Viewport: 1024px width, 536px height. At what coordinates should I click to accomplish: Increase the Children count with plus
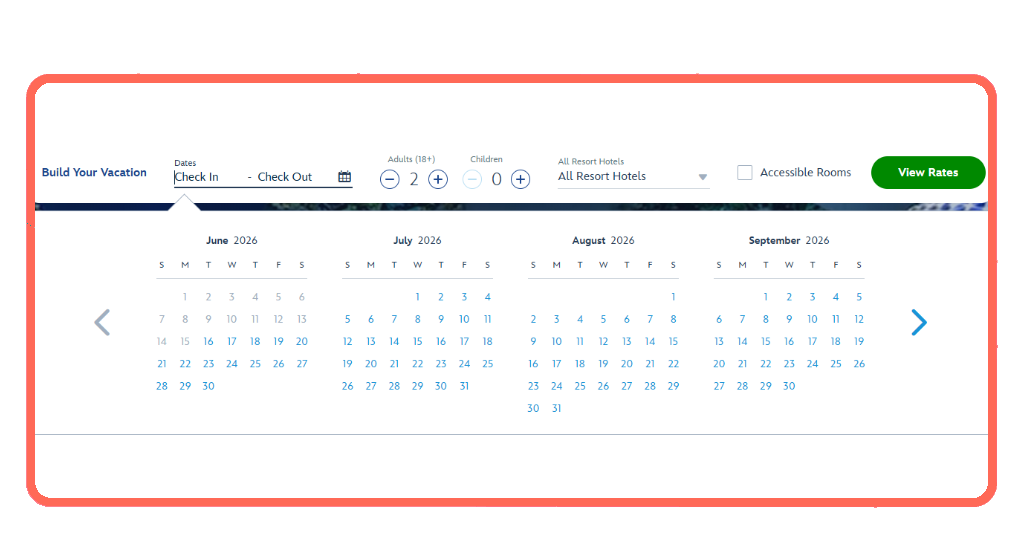point(520,179)
